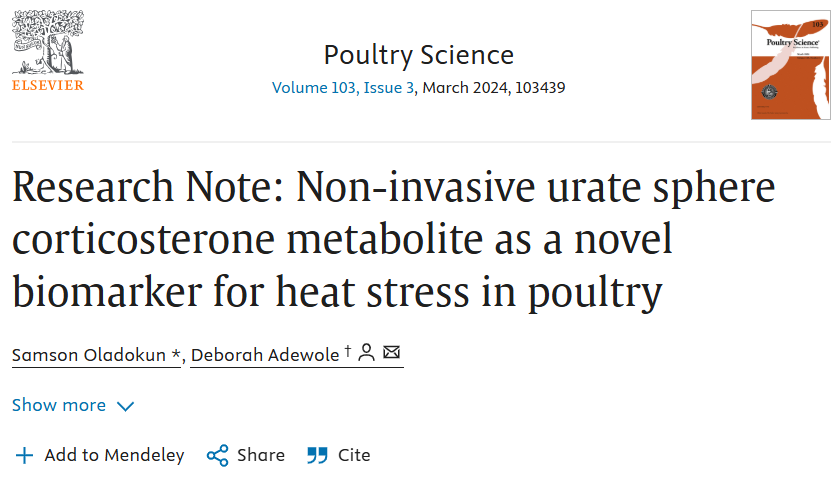Click the author profile person icon
This screenshot has width=832, height=480.
click(366, 353)
